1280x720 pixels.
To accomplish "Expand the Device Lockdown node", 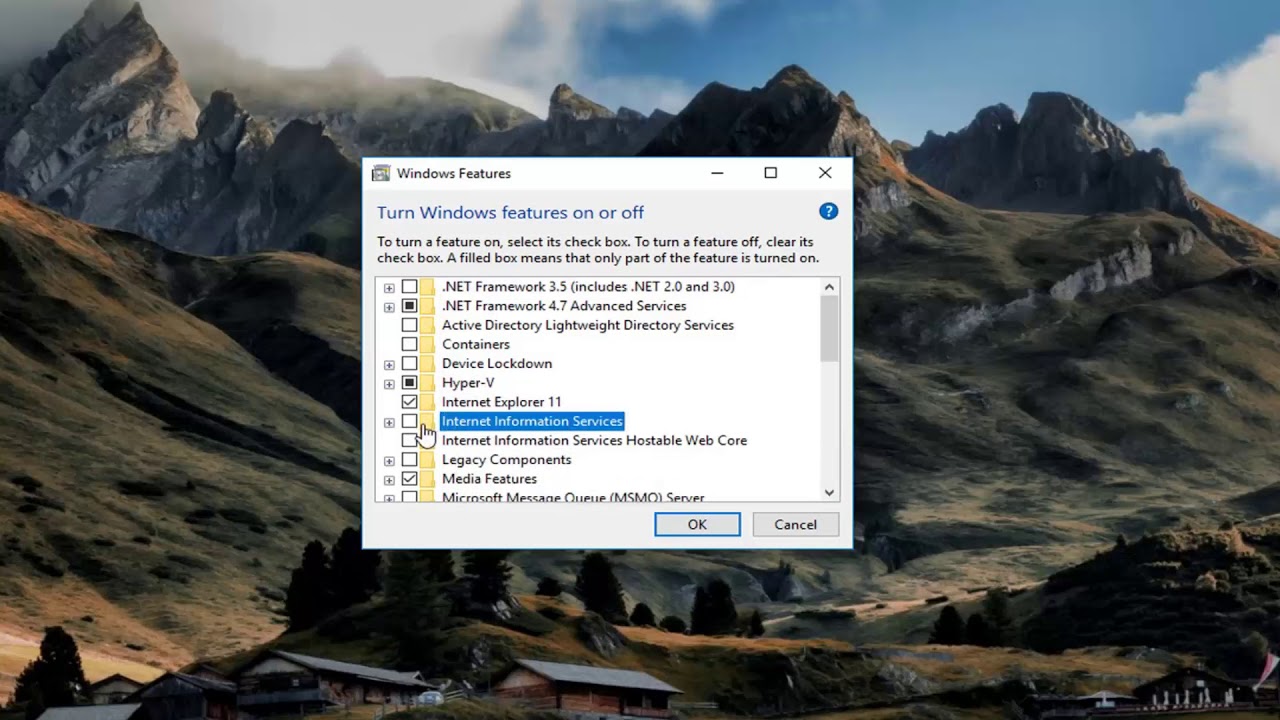I will (x=389, y=365).
